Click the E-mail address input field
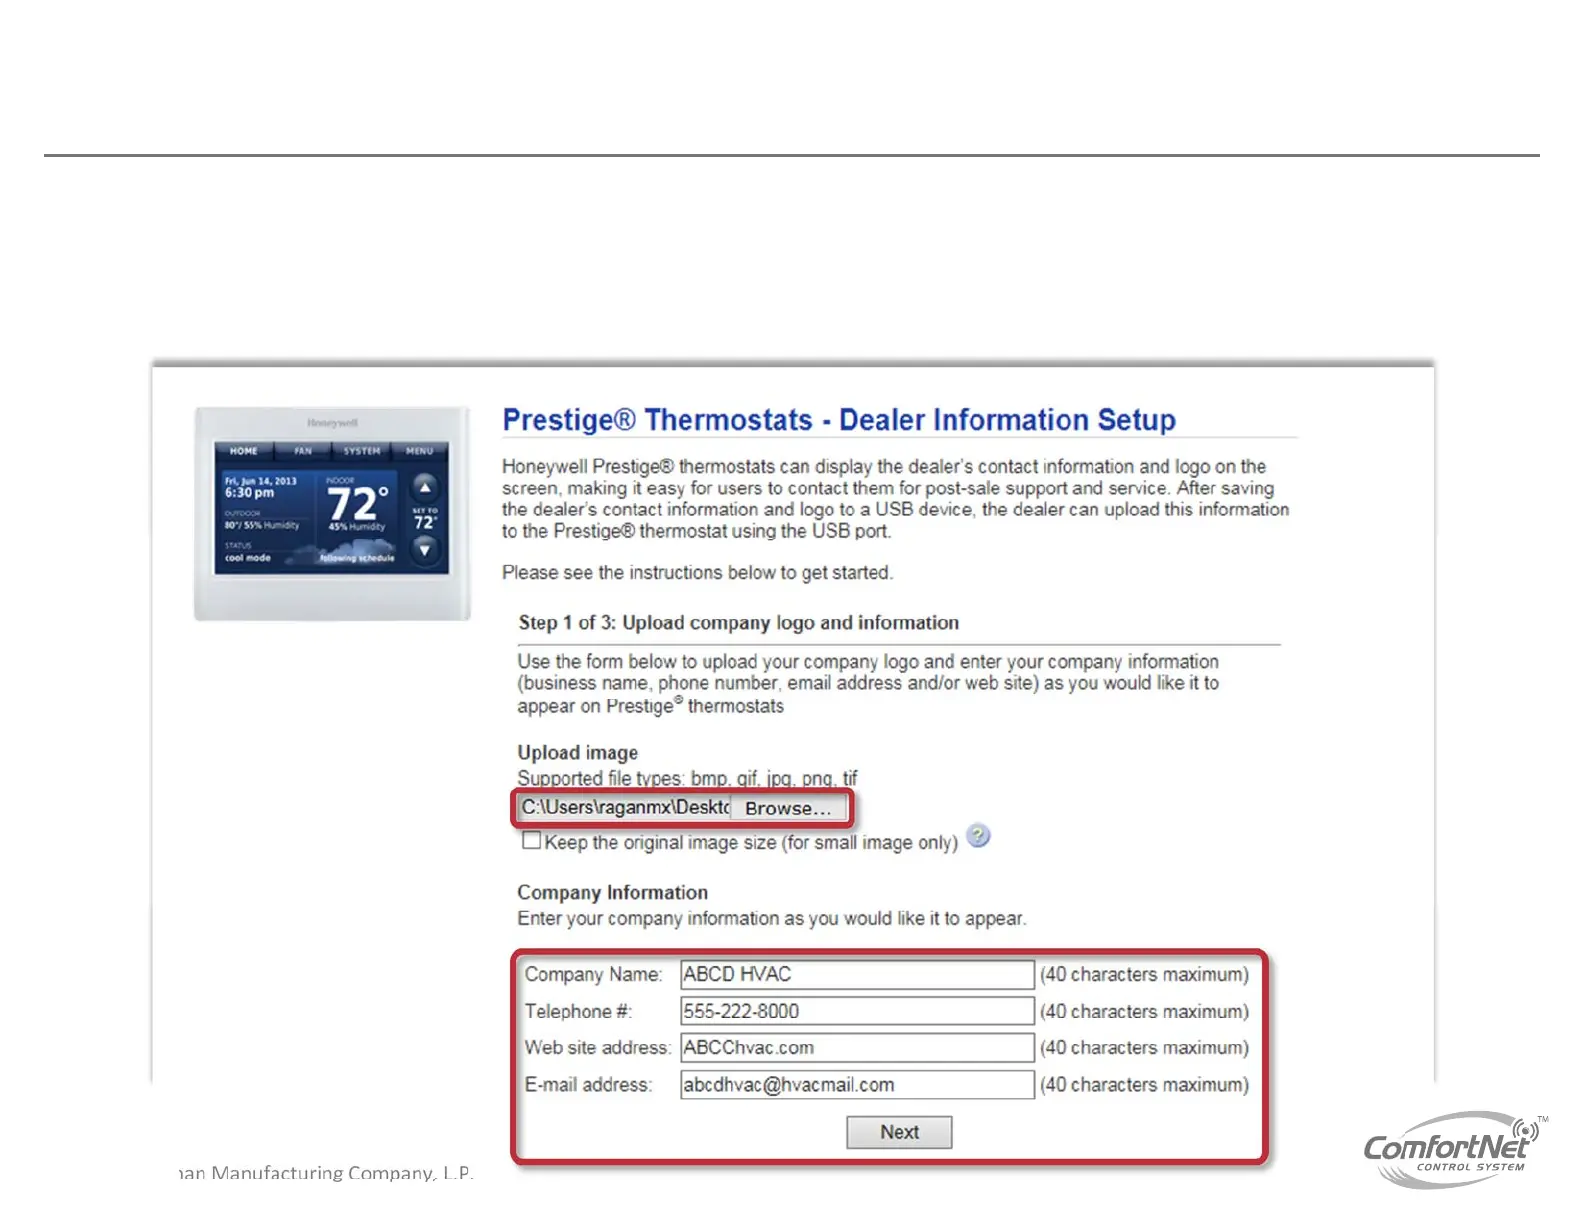This screenshot has width=1584, height=1224. click(857, 1085)
